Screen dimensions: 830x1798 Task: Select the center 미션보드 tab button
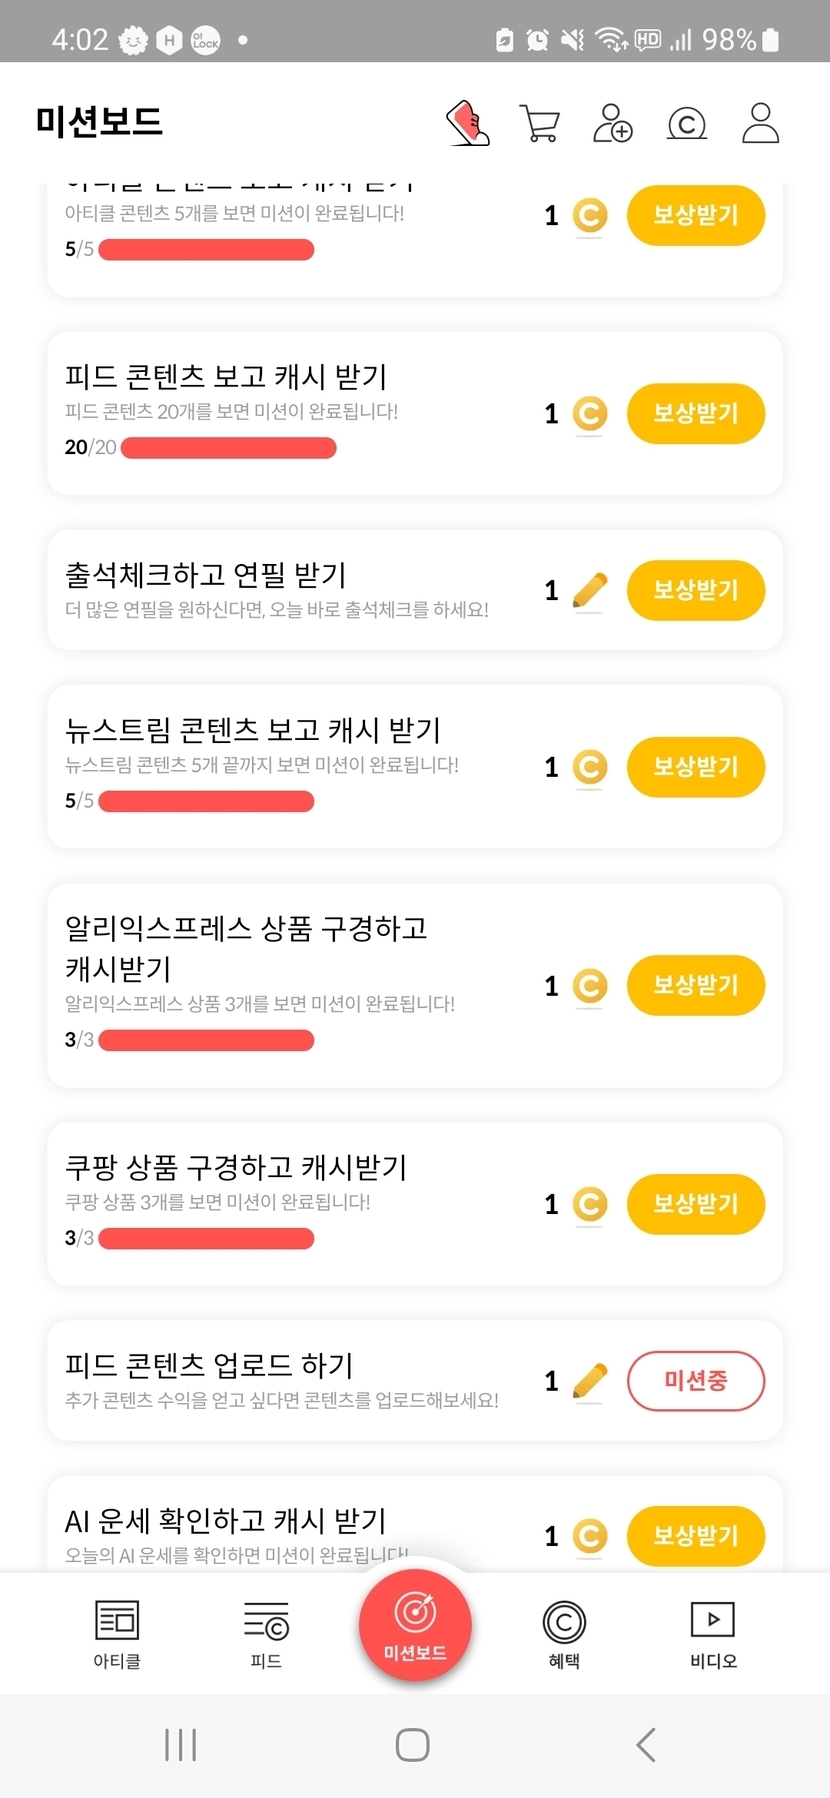tap(415, 1626)
